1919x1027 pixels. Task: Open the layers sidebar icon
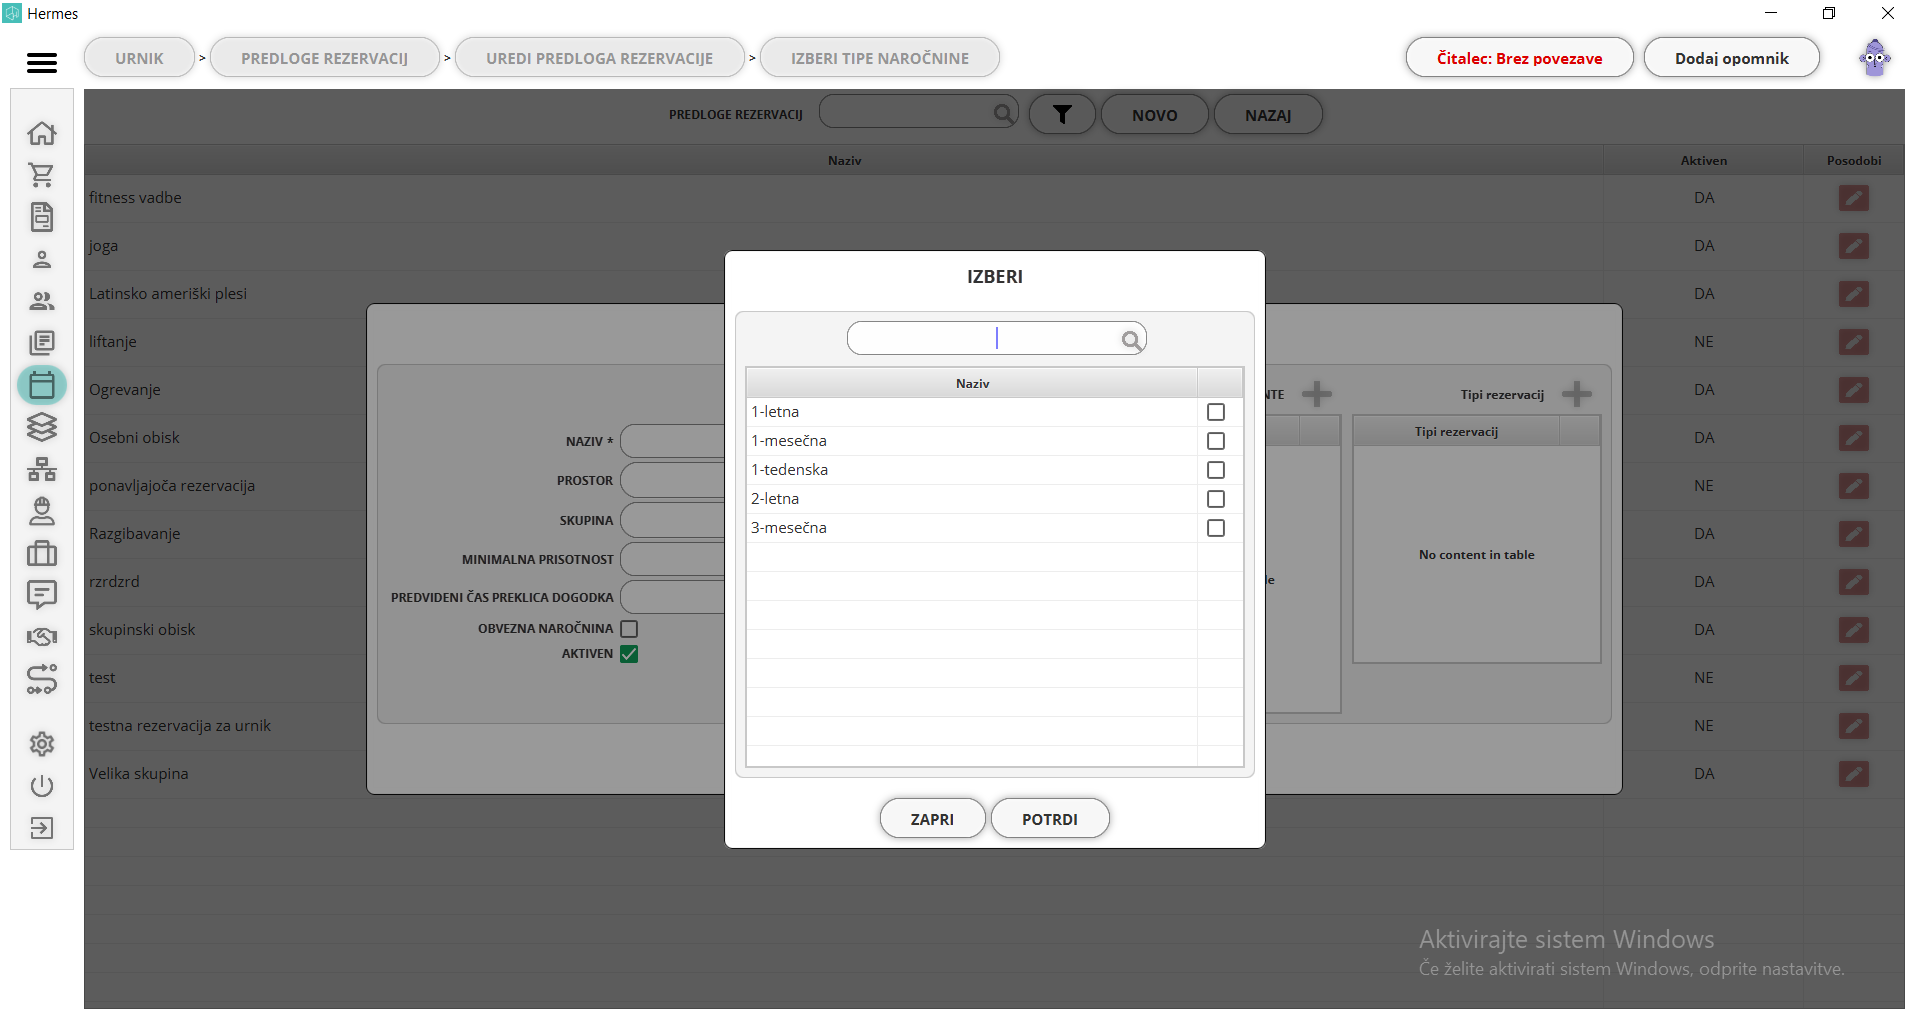pos(42,427)
